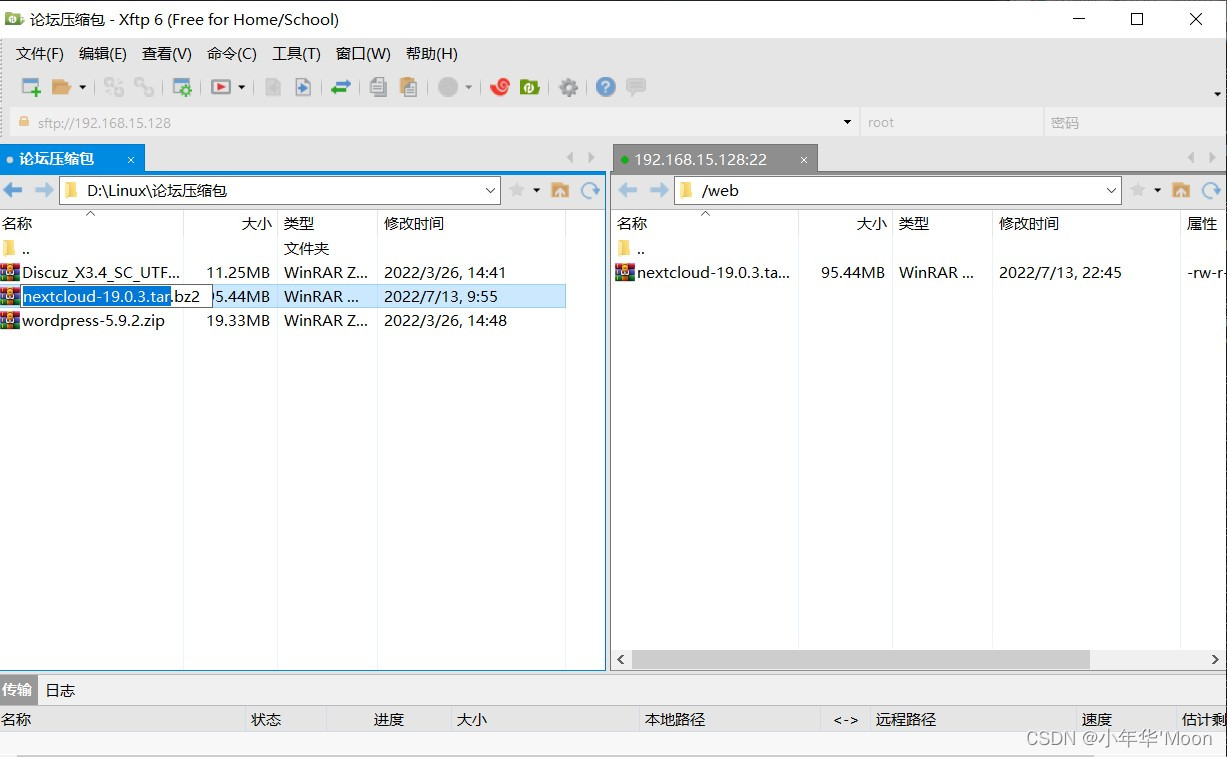The width and height of the screenshot is (1227, 757).
Task: Expand the Open Session dropdown arrow
Action: tap(83, 88)
